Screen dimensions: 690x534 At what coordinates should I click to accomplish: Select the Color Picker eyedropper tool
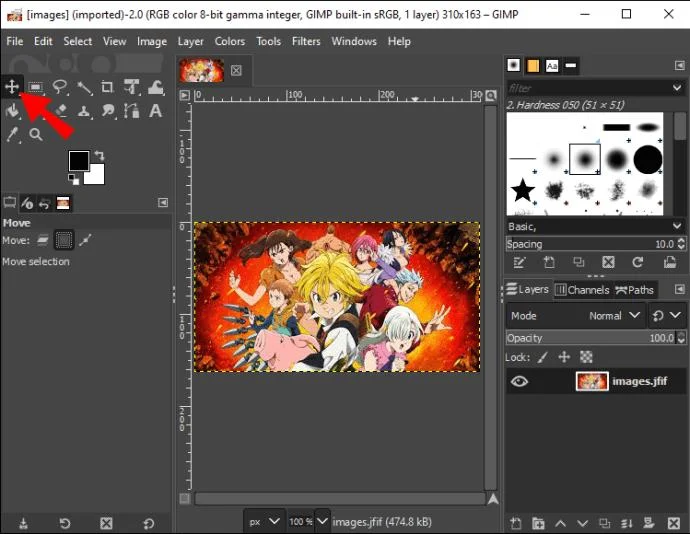[12, 135]
